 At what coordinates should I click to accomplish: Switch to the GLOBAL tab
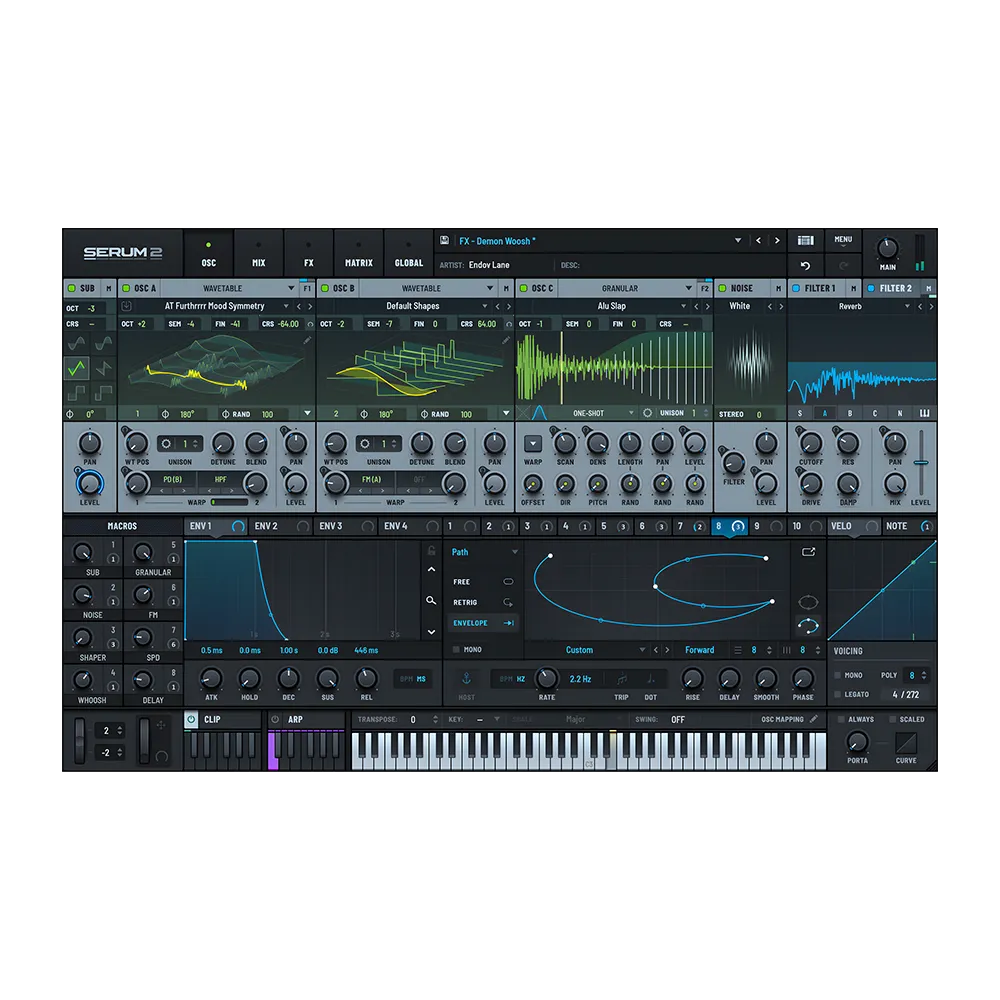tap(409, 254)
